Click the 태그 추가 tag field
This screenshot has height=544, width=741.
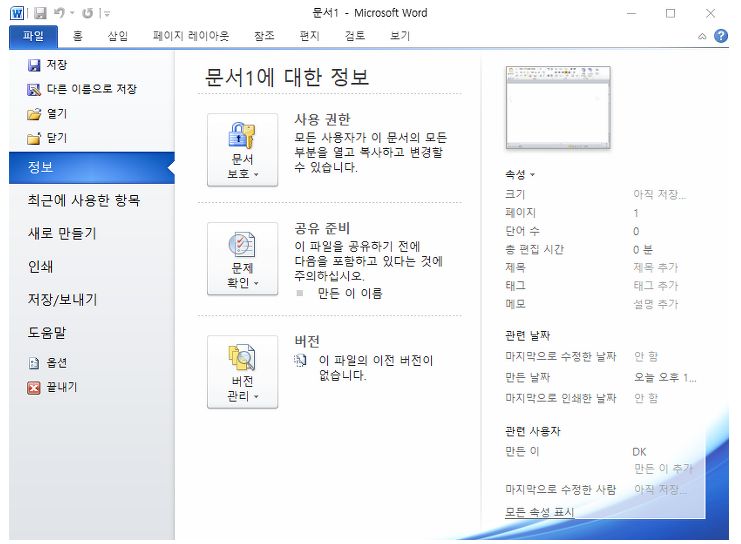click(x=655, y=285)
